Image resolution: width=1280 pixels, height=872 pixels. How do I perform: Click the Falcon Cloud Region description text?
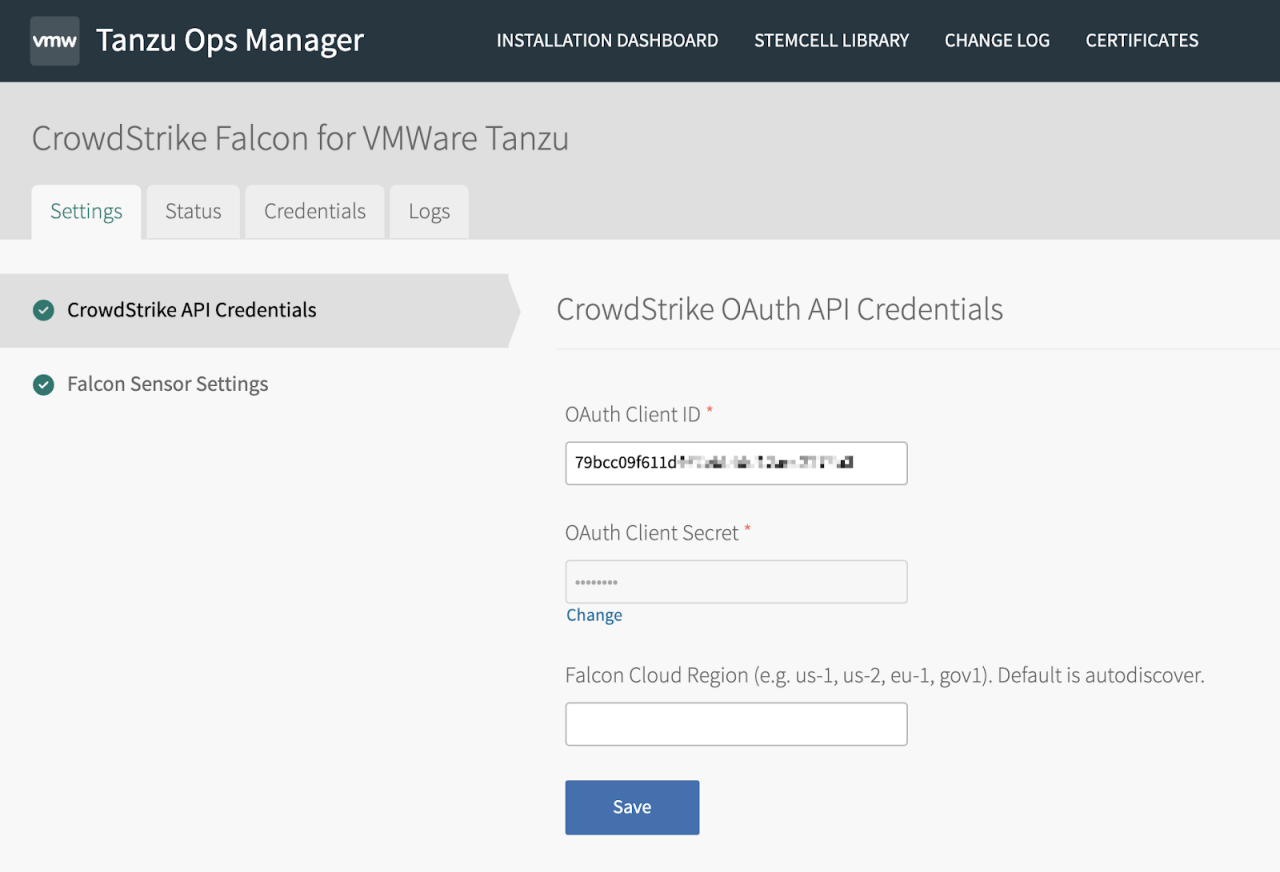[884, 675]
